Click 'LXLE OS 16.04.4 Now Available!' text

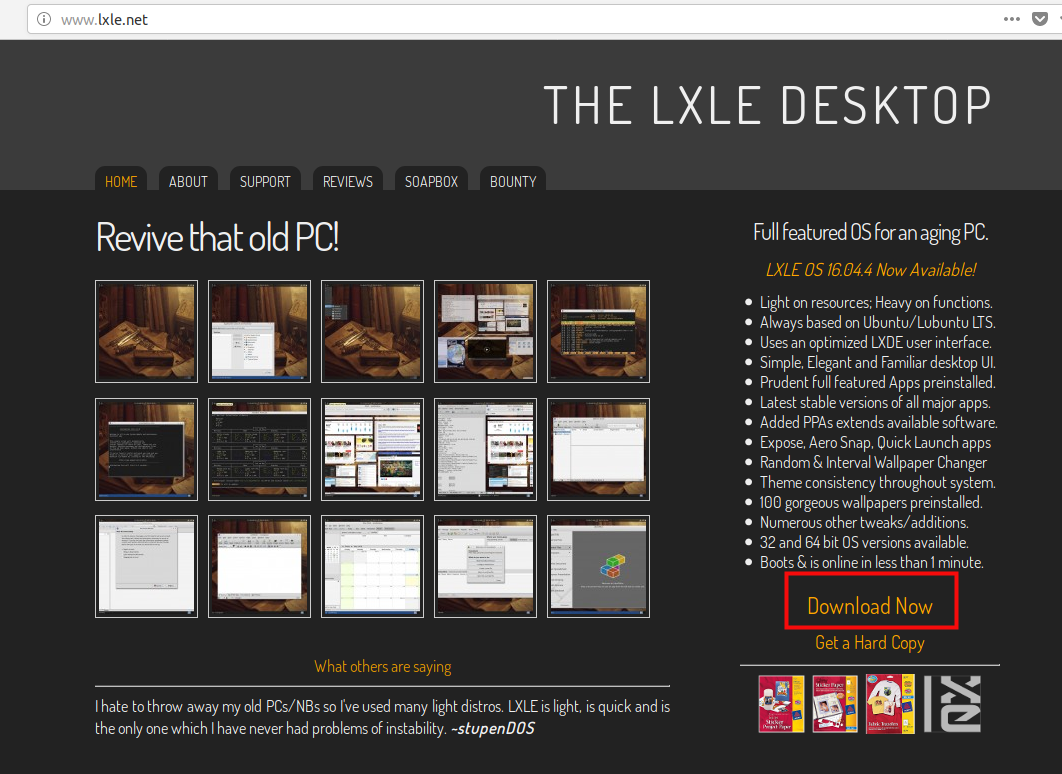coord(870,270)
